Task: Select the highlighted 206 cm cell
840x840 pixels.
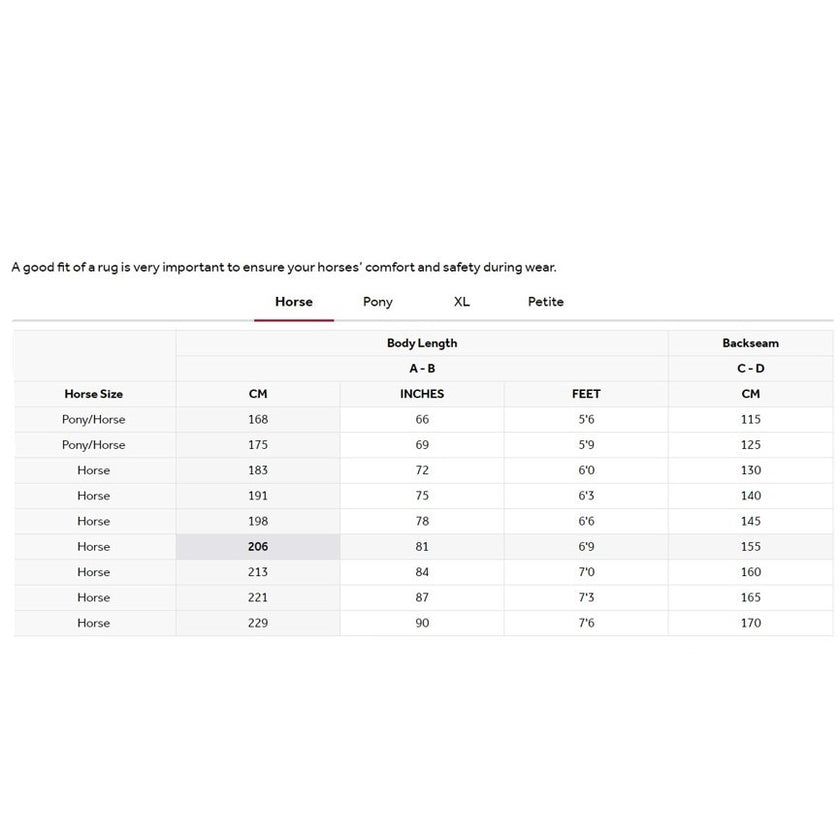Action: tap(257, 546)
